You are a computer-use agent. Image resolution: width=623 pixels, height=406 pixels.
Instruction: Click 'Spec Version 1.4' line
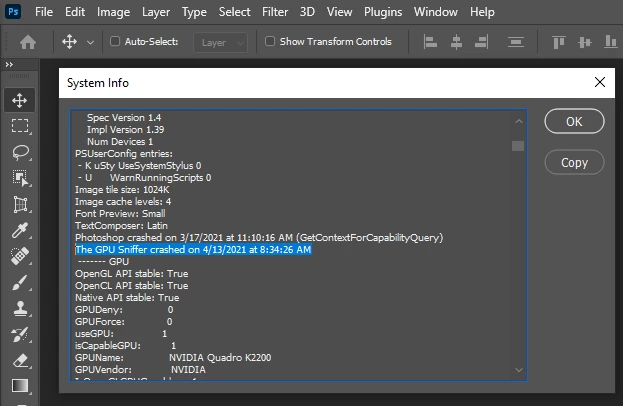point(124,118)
